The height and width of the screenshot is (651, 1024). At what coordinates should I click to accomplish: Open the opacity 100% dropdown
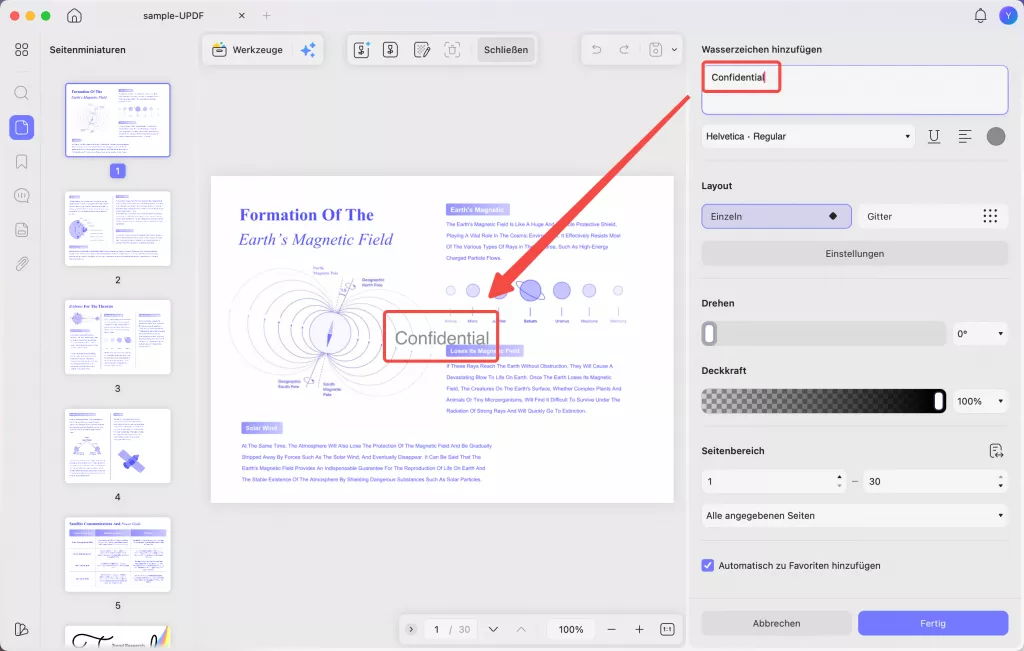(x=980, y=402)
